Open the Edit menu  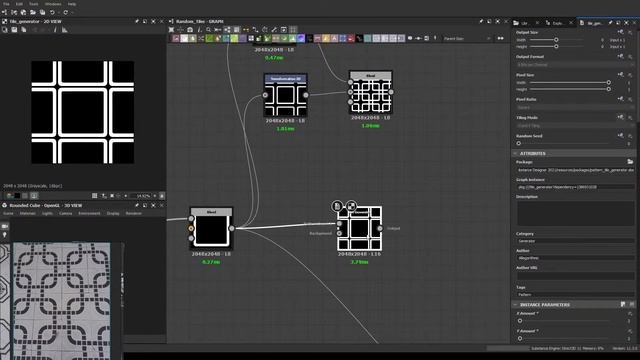pos(19,4)
